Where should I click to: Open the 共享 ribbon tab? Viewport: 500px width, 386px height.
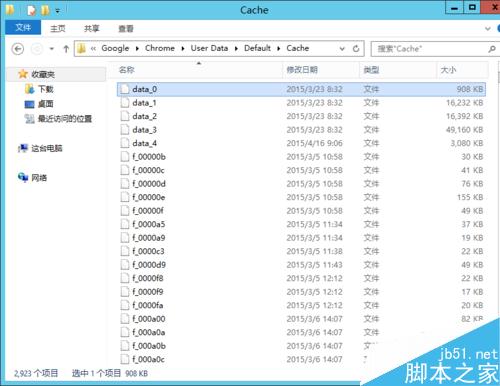click(x=92, y=29)
